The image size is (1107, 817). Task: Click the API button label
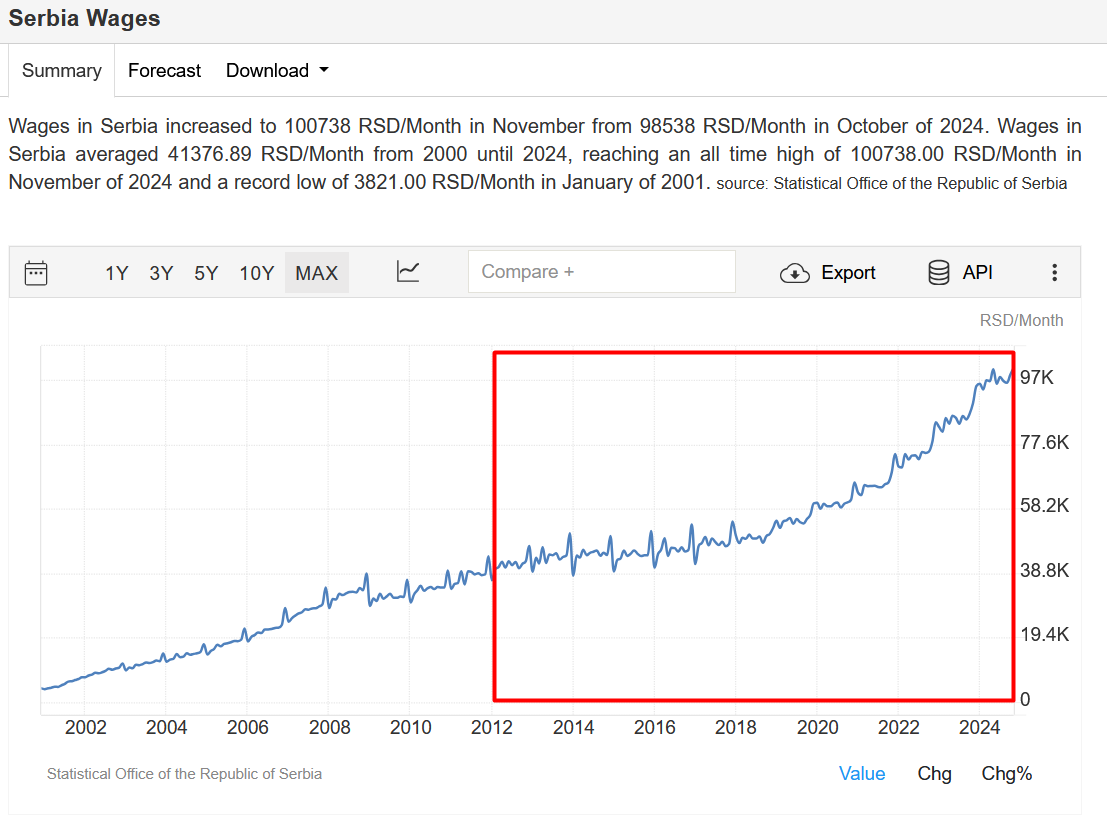pyautogui.click(x=977, y=272)
